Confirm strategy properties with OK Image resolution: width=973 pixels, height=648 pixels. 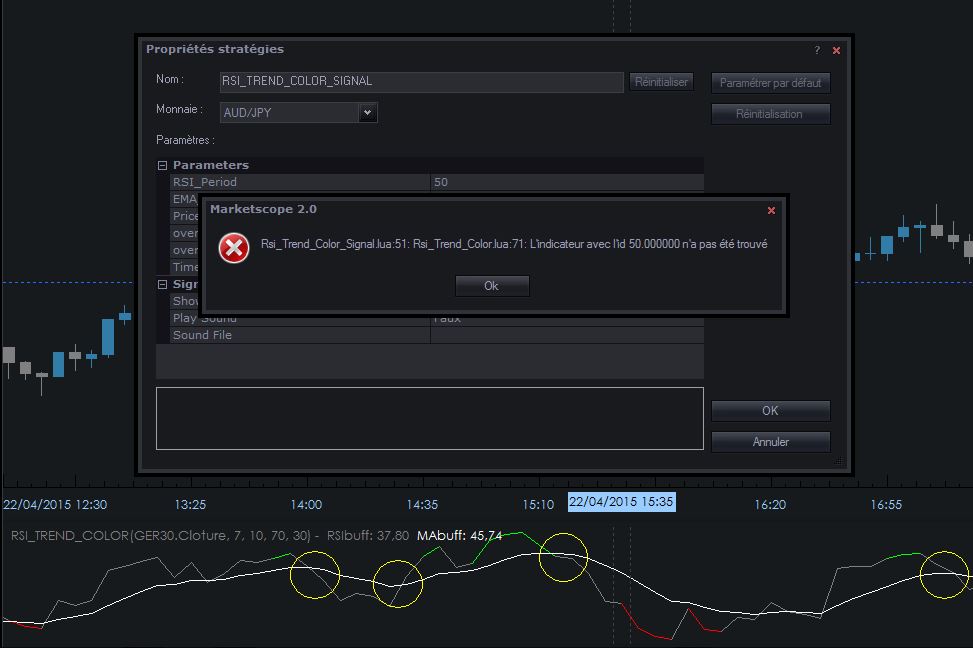pos(770,410)
